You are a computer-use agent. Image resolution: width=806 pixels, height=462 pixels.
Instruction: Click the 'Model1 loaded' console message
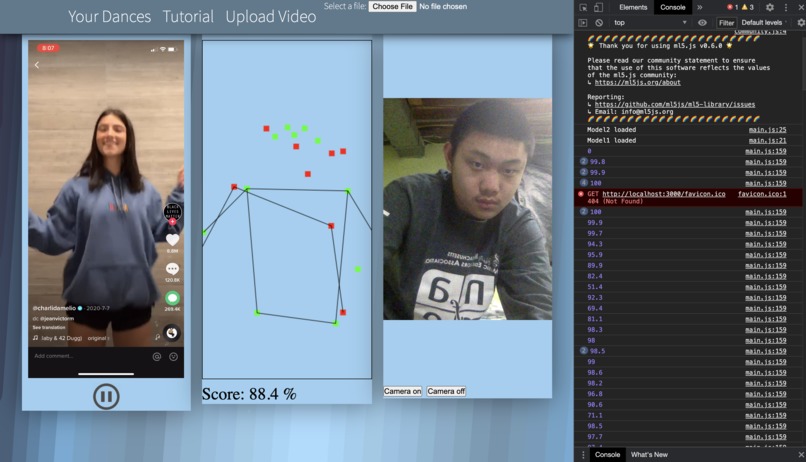pos(611,140)
